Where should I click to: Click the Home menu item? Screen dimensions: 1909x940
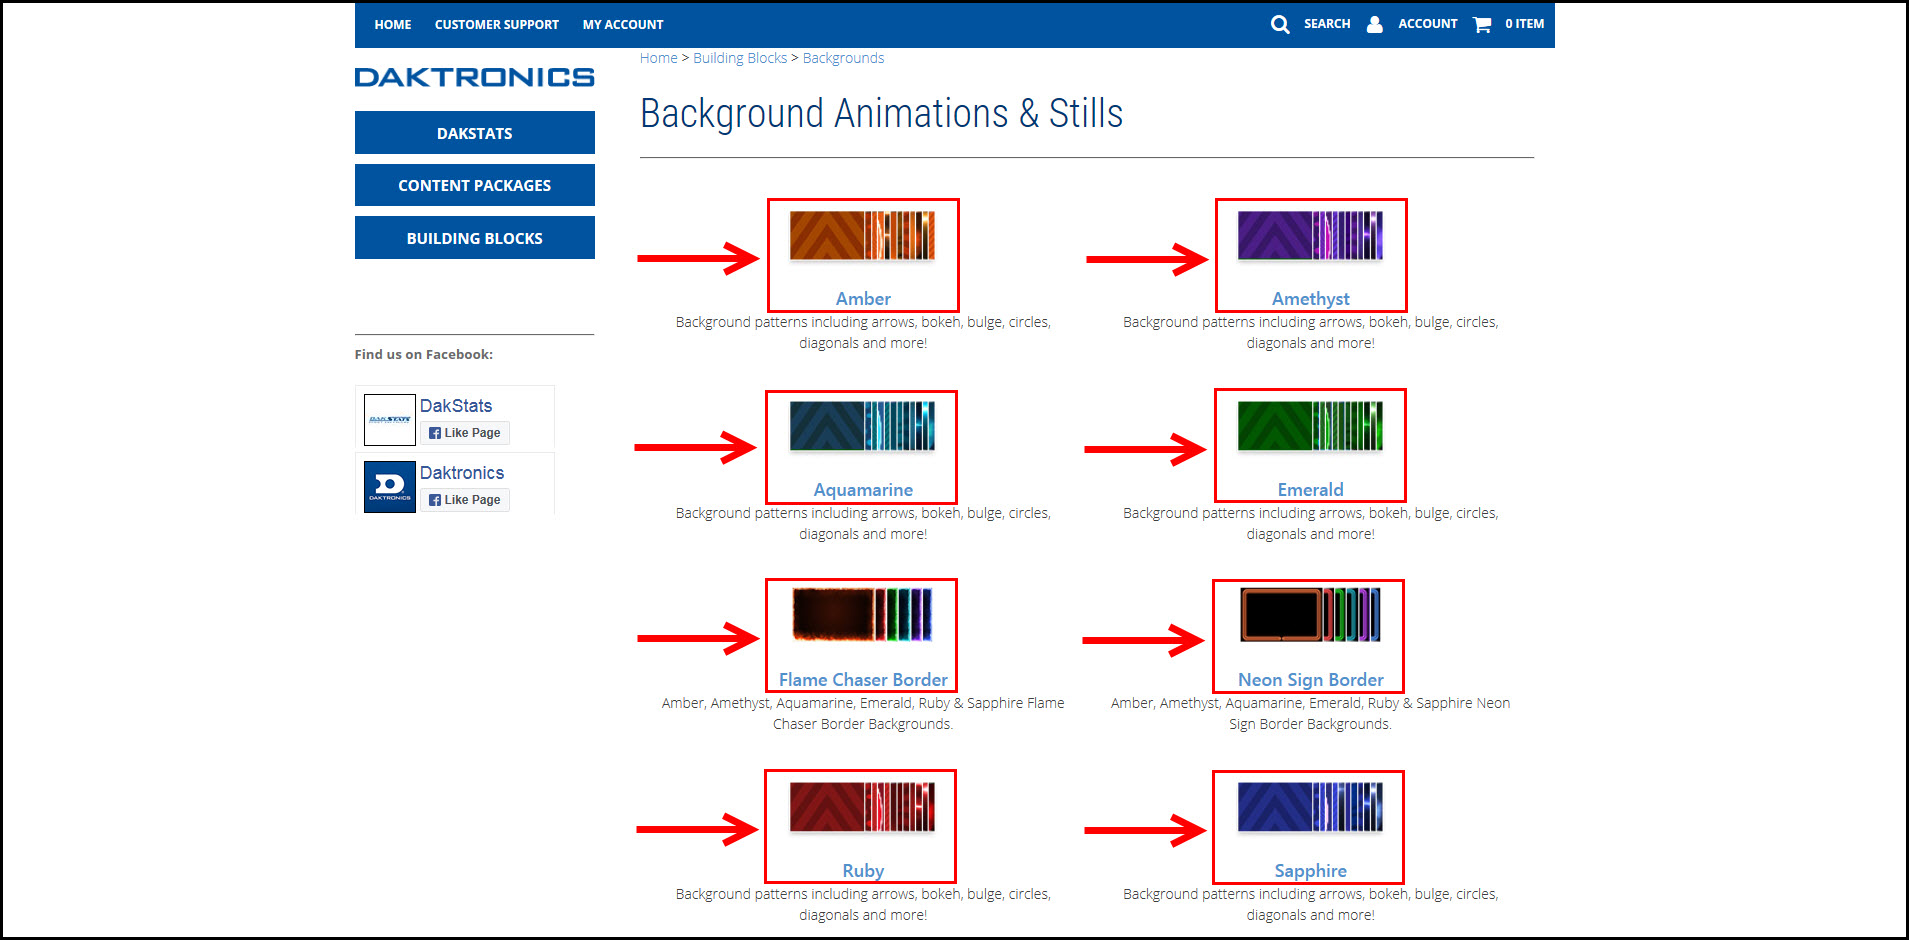392,25
